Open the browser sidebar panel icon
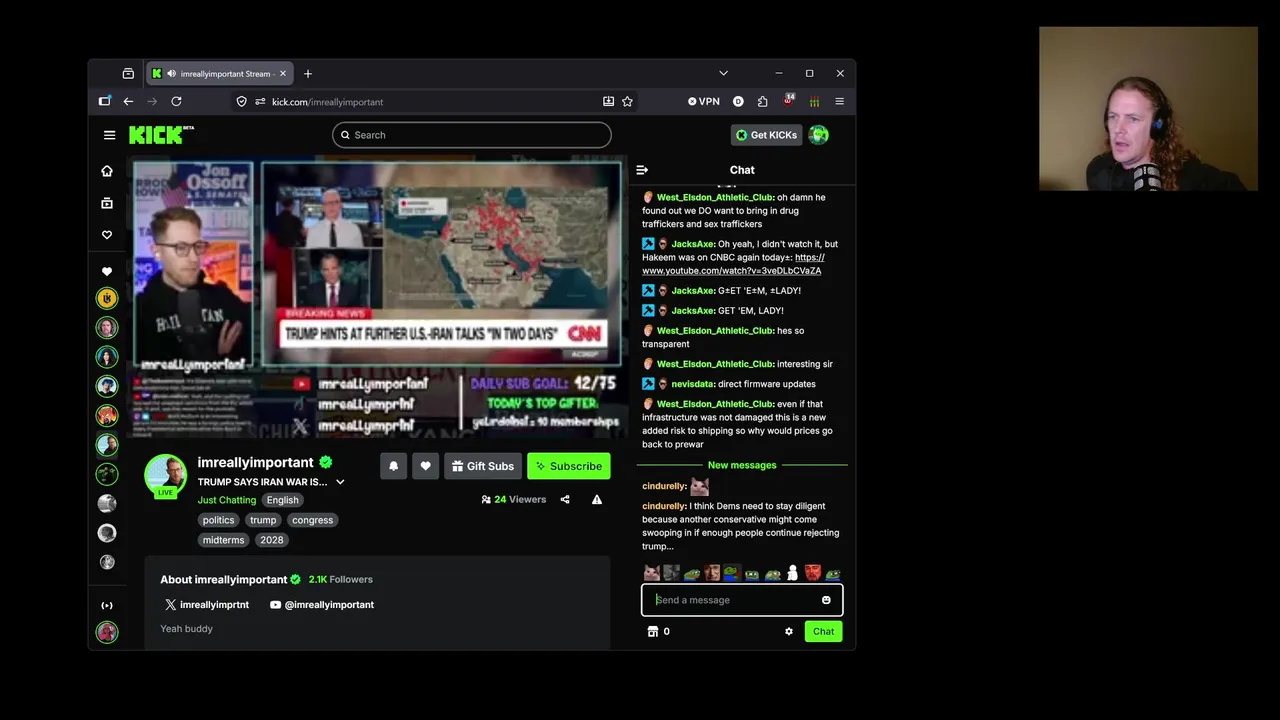Viewport: 1280px width, 720px height. click(x=105, y=101)
